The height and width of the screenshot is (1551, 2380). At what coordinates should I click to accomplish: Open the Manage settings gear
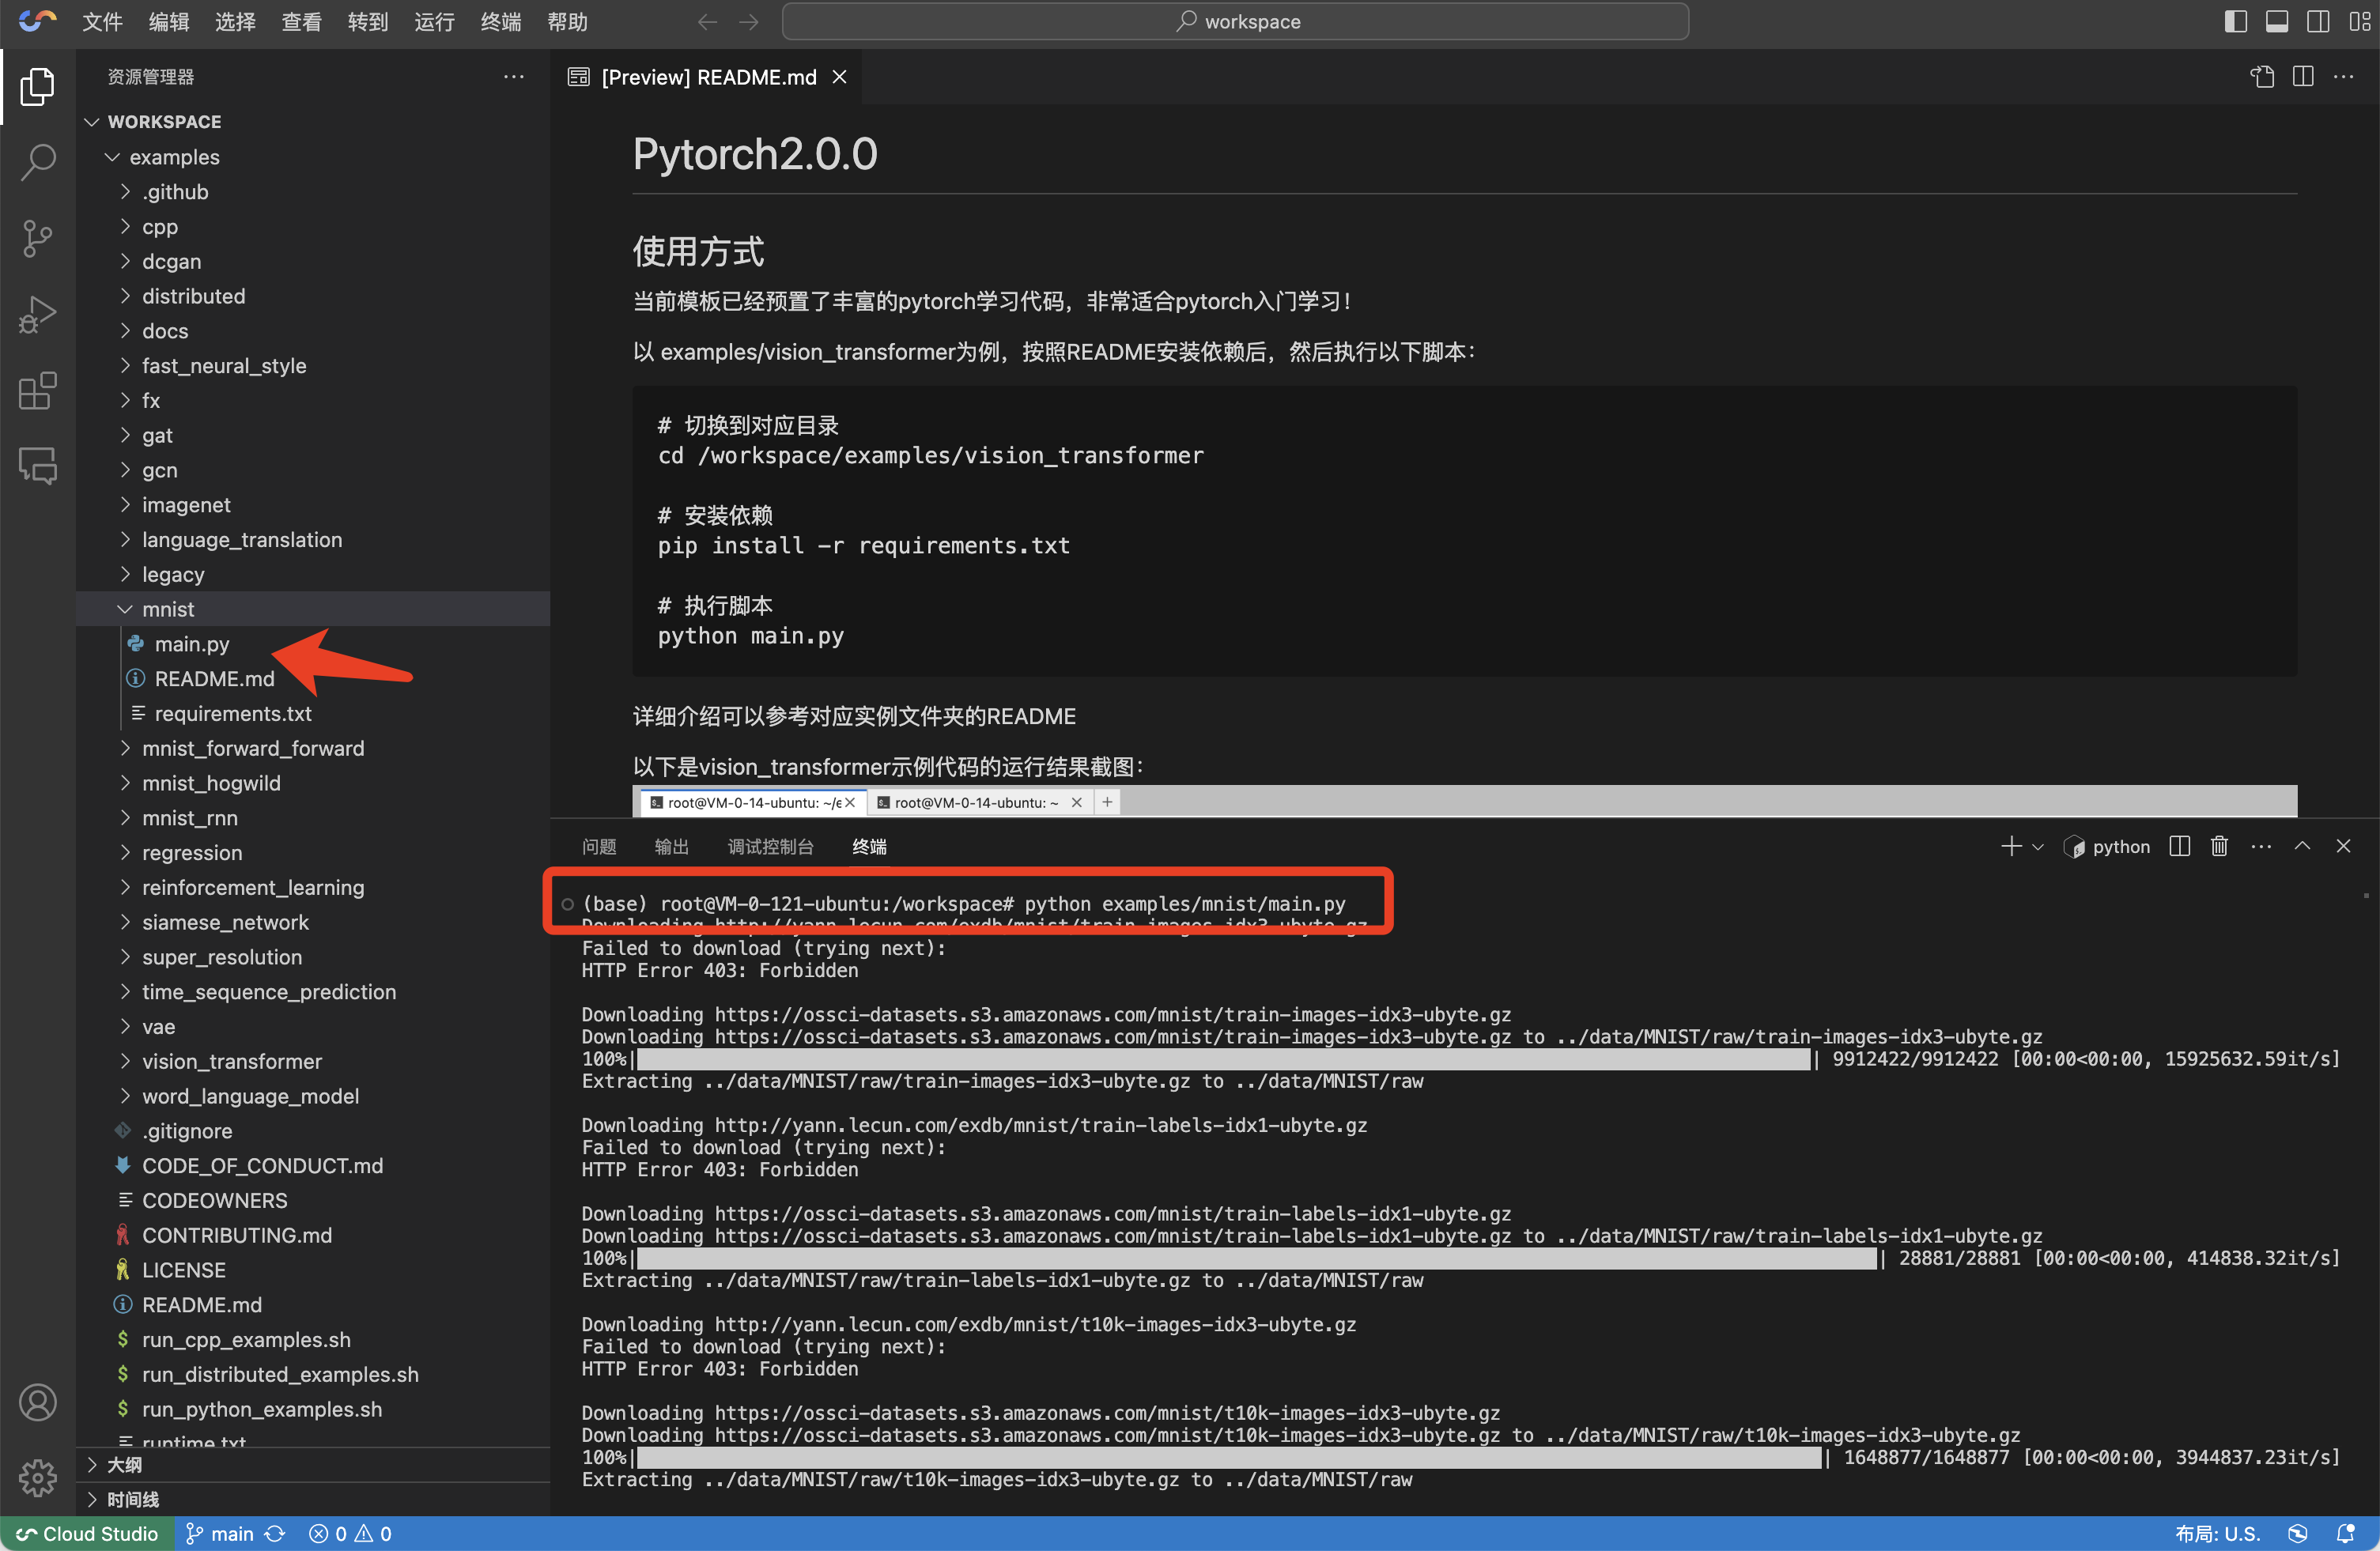pos(37,1477)
